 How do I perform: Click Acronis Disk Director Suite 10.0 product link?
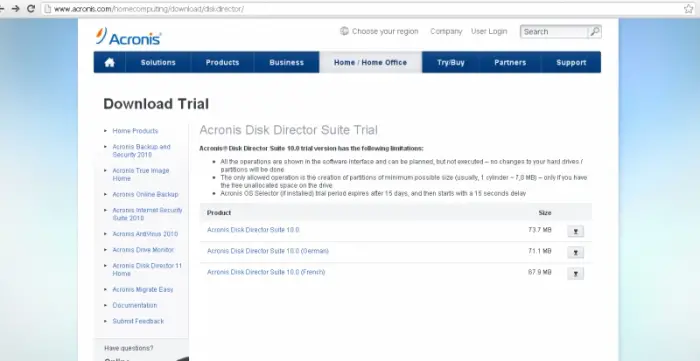click(x=253, y=230)
